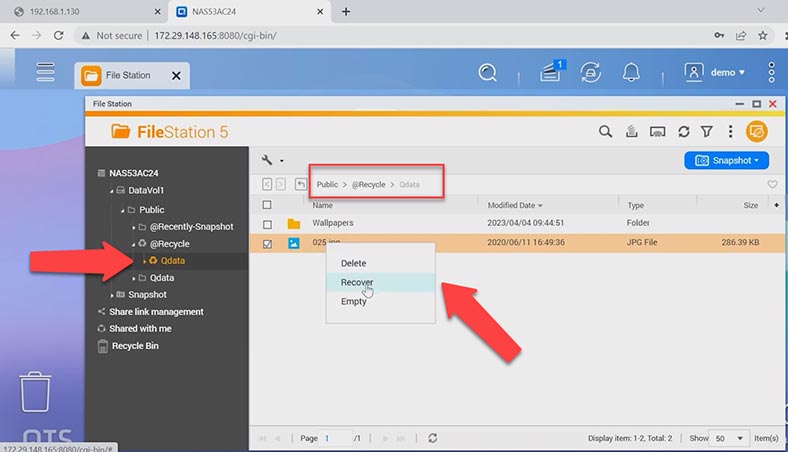Screen dimensions: 788x452
Task: Click the desktop trash can icon
Action: [35, 392]
